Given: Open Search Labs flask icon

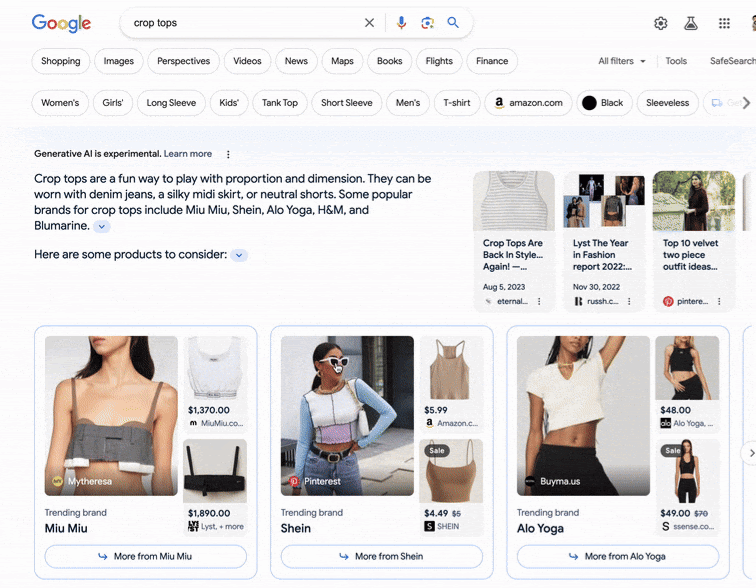Looking at the screenshot, I should point(691,23).
